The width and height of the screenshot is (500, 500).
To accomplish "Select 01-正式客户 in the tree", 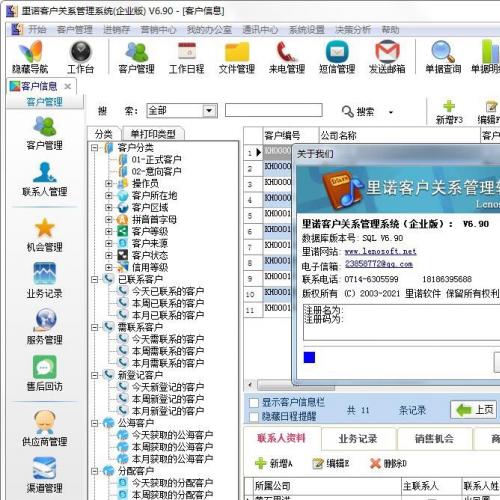I will tap(156, 159).
